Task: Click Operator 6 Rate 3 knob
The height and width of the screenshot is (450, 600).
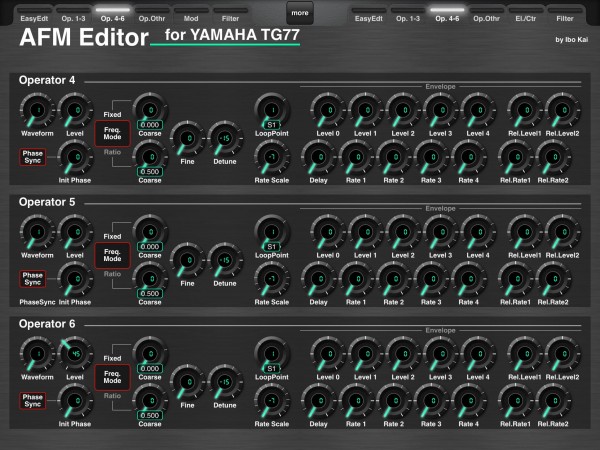Action: click(431, 401)
